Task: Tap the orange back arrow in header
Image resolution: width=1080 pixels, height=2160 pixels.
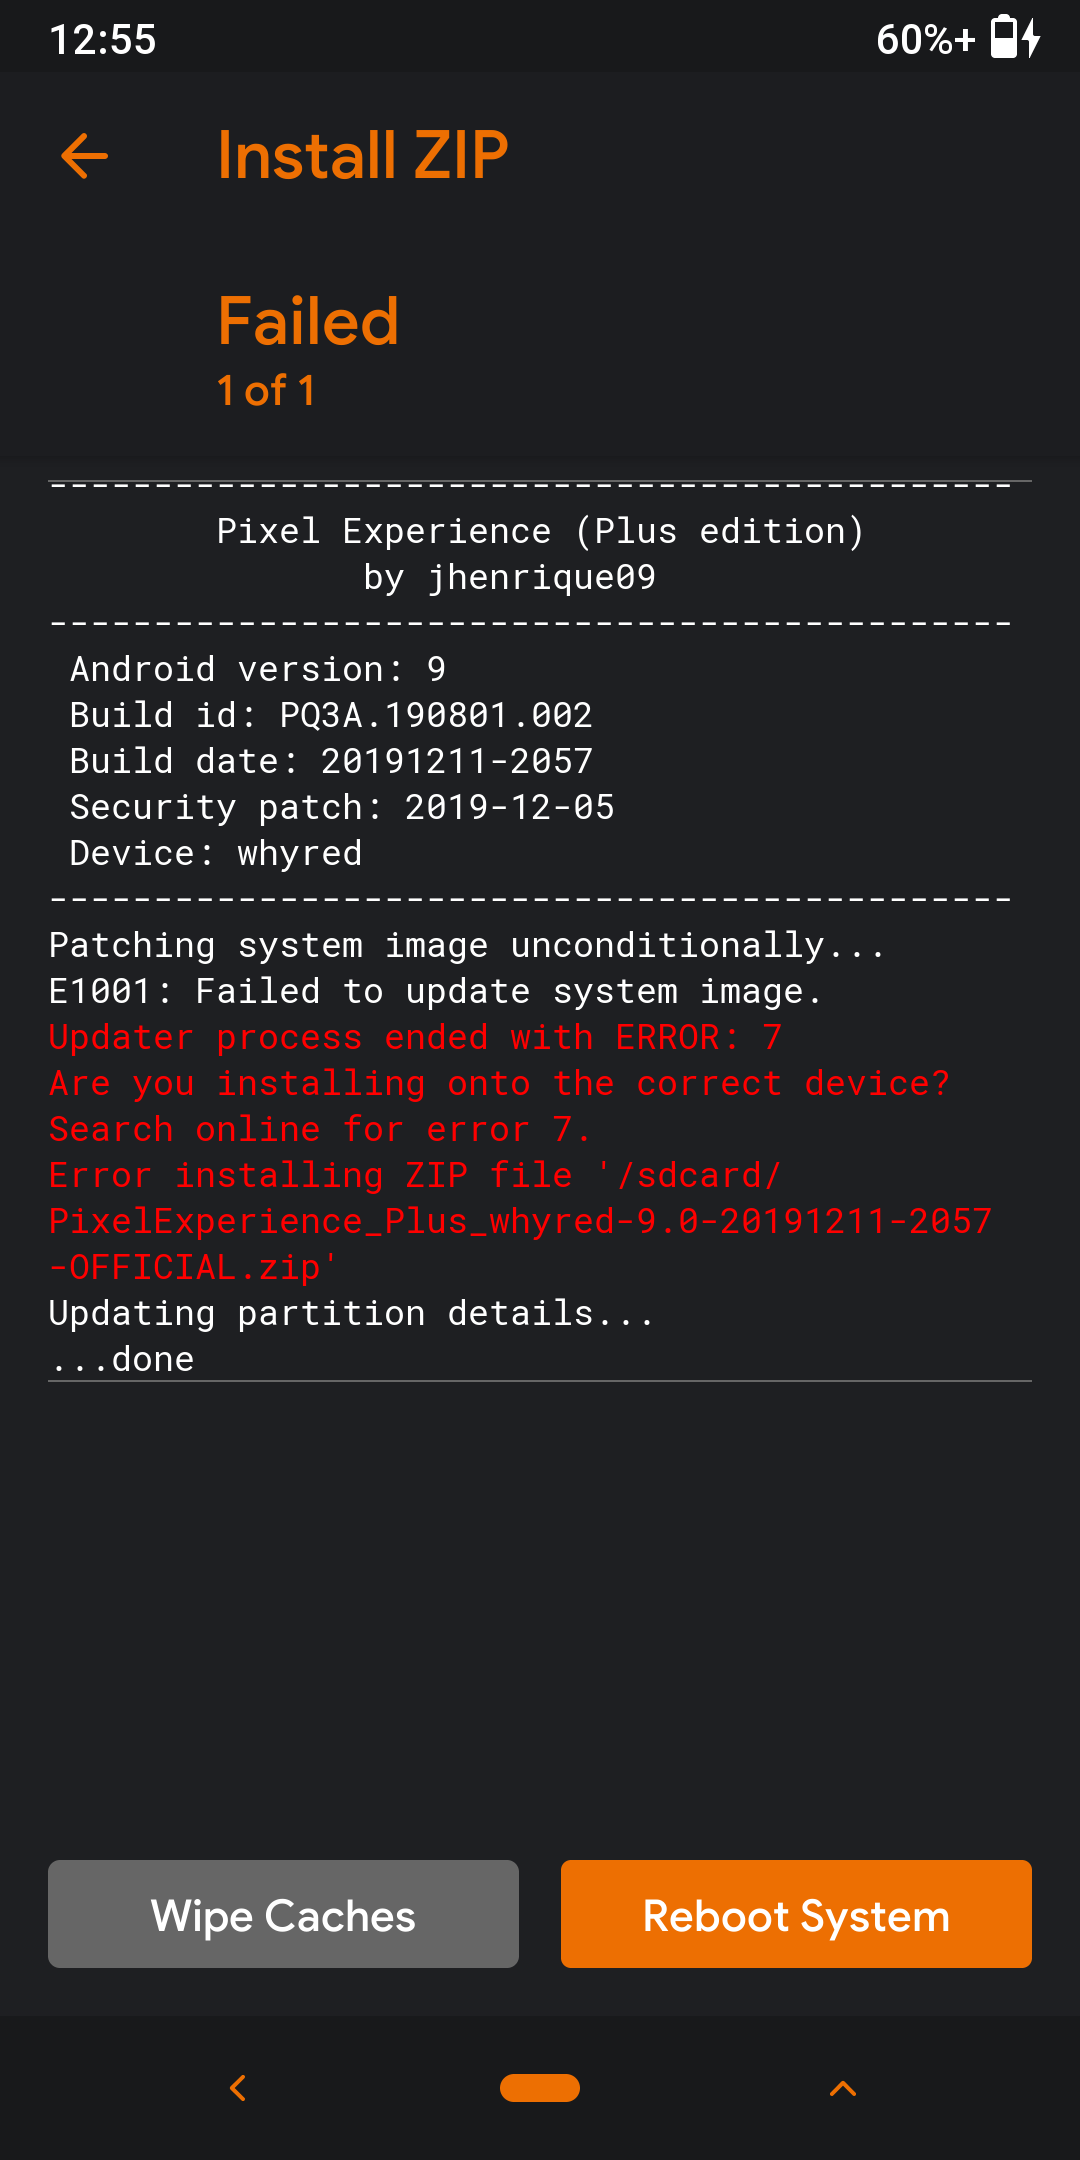Action: click(x=84, y=156)
